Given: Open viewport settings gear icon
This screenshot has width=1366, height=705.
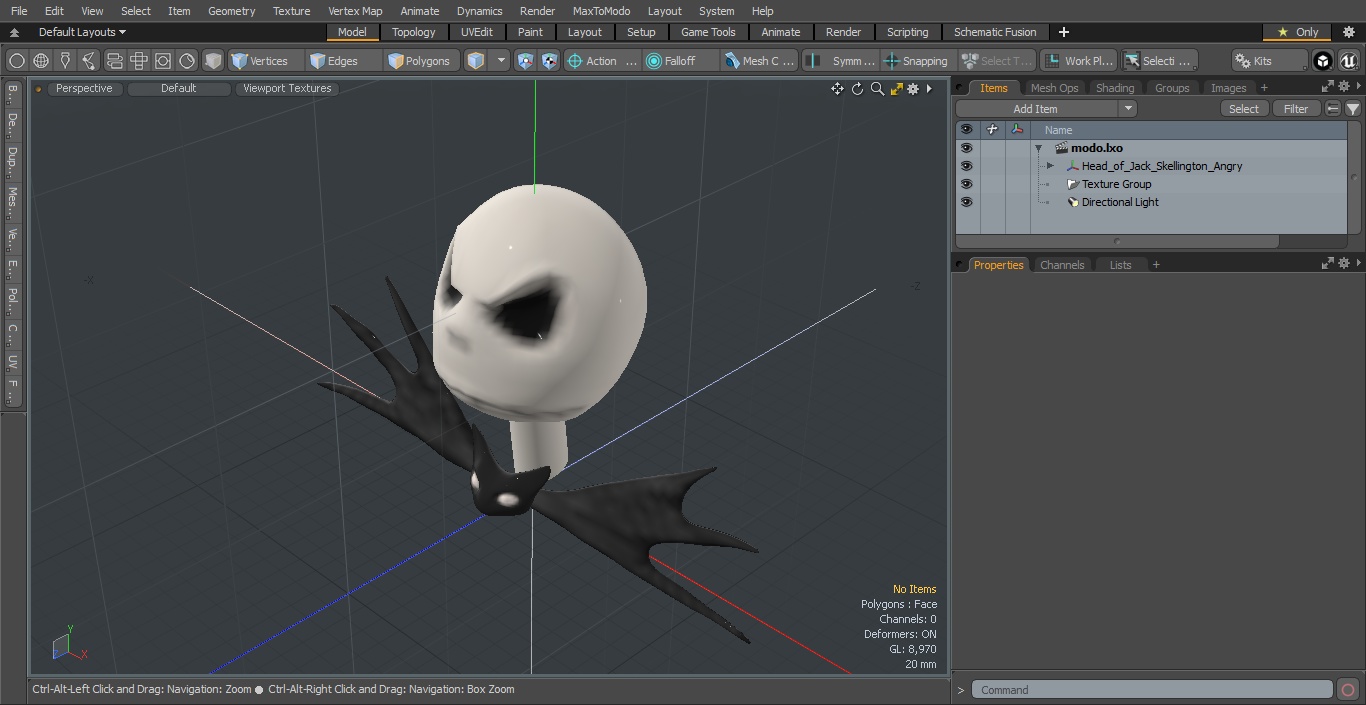Looking at the screenshot, I should coord(913,89).
